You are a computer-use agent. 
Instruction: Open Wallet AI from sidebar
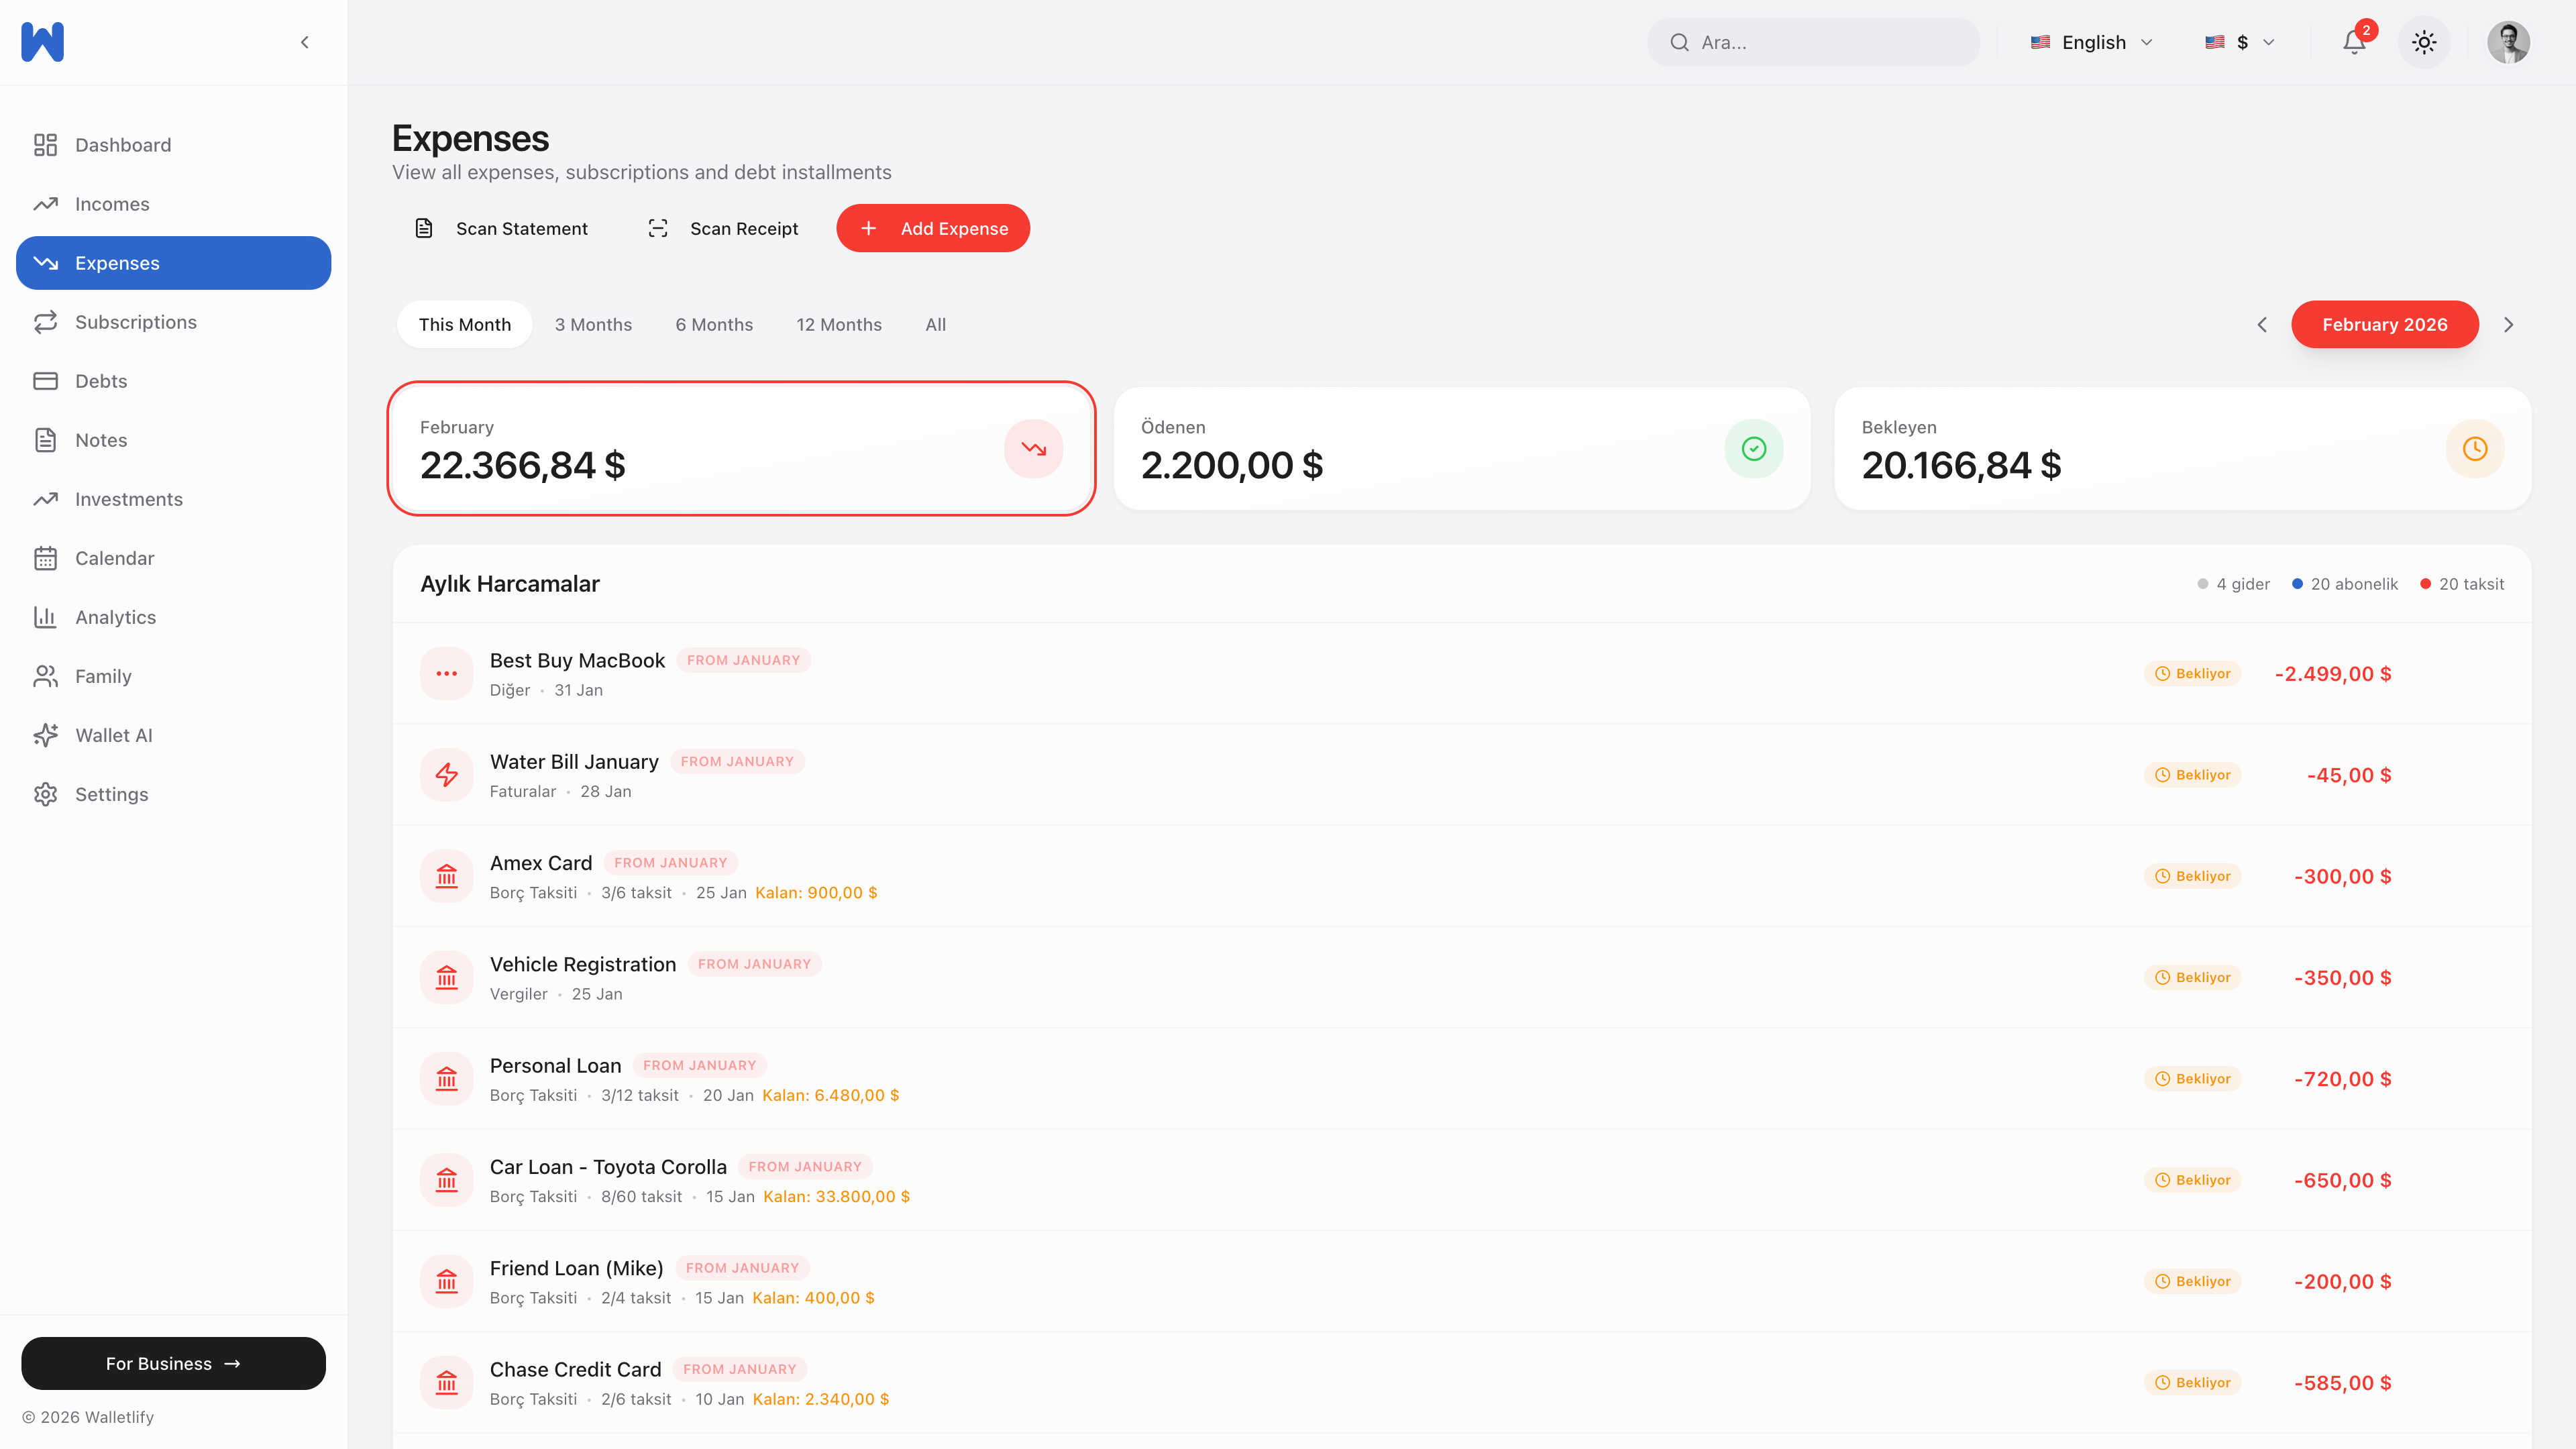coord(113,735)
